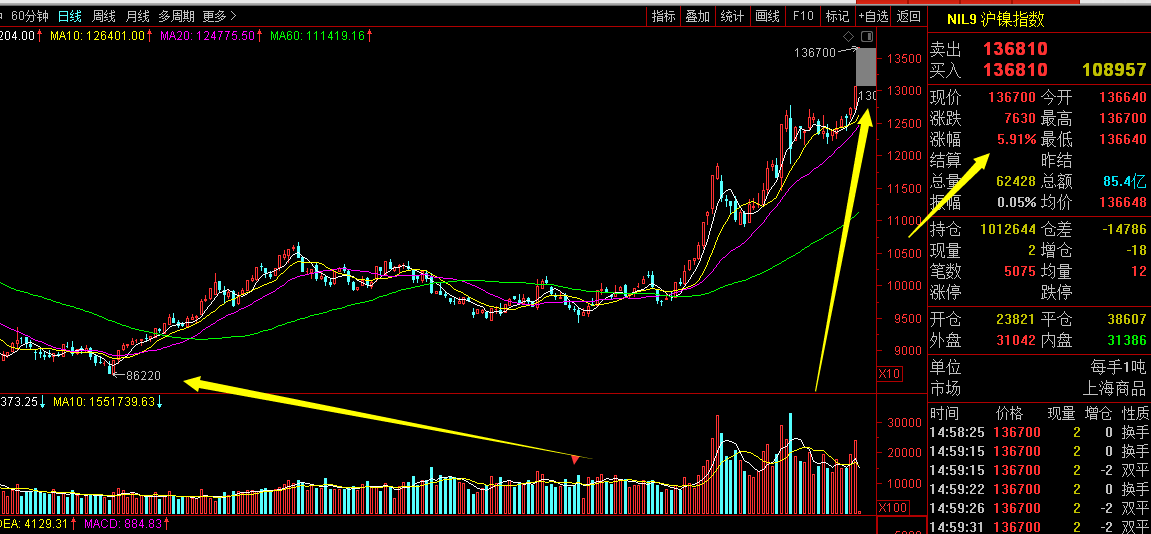Viewport: 1151px width, 534px height.
Task: Add the contract via +自选
Action: [x=874, y=16]
